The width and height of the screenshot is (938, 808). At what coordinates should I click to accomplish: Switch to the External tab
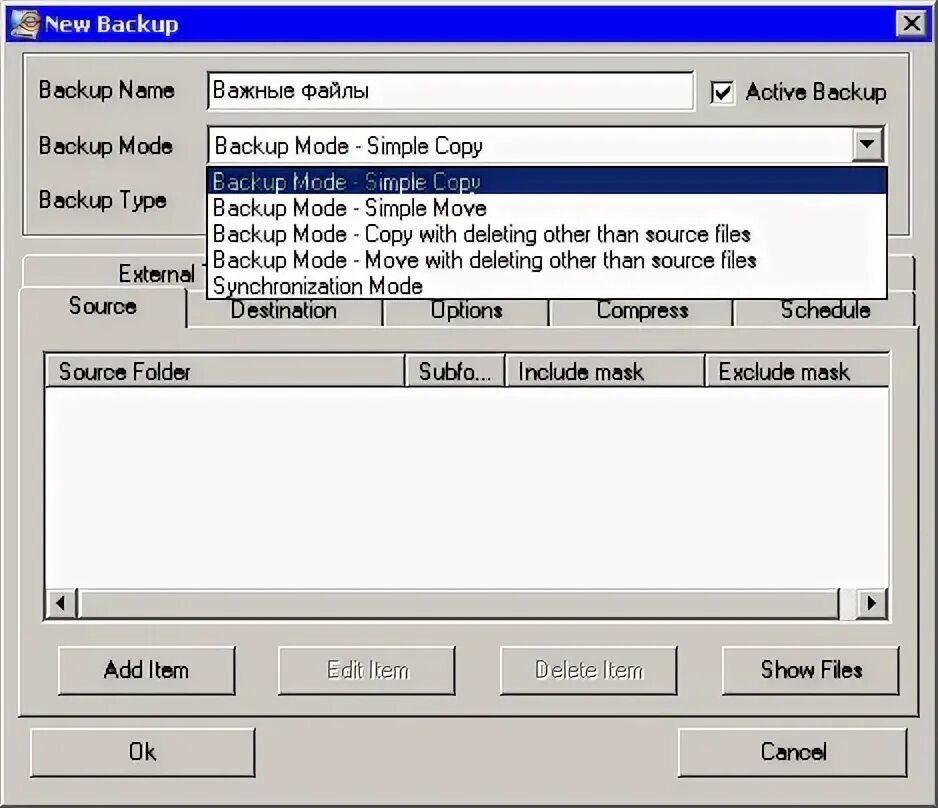point(114,273)
